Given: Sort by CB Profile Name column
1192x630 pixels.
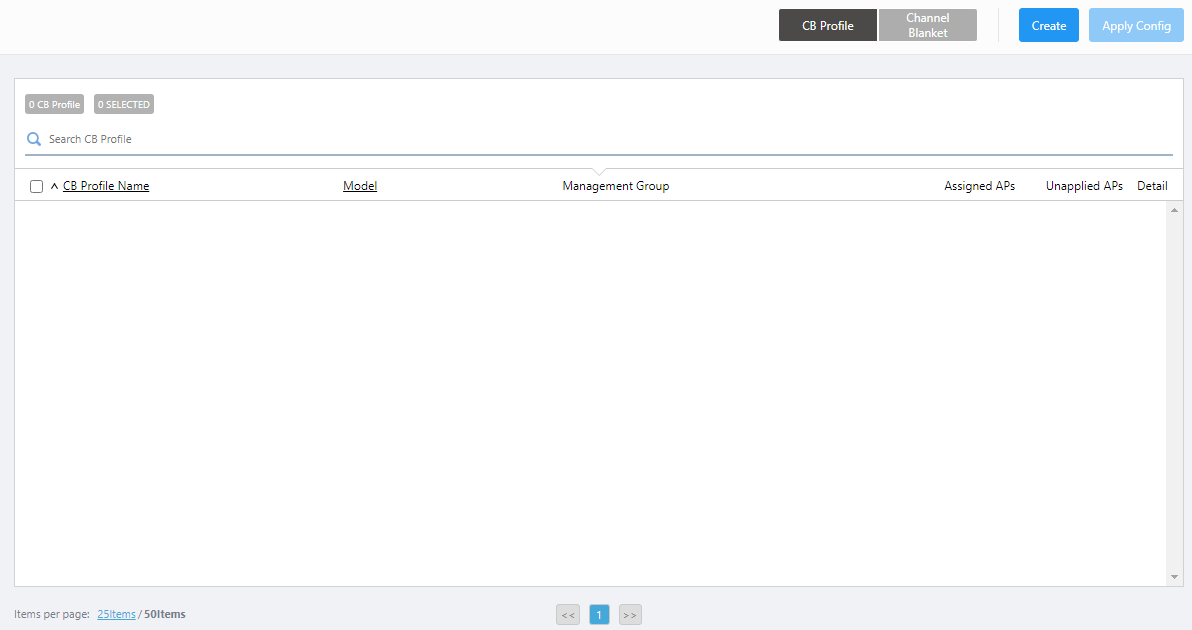Looking at the screenshot, I should 106,186.
